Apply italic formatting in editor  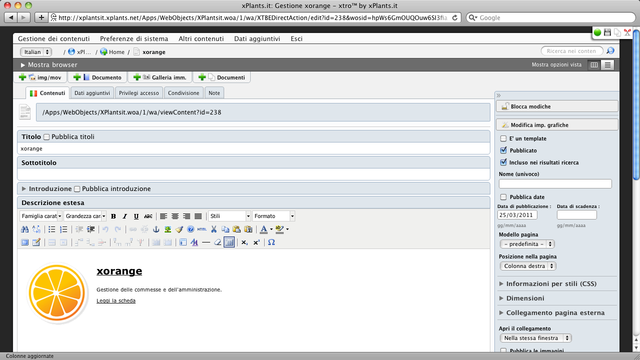tap(125, 216)
